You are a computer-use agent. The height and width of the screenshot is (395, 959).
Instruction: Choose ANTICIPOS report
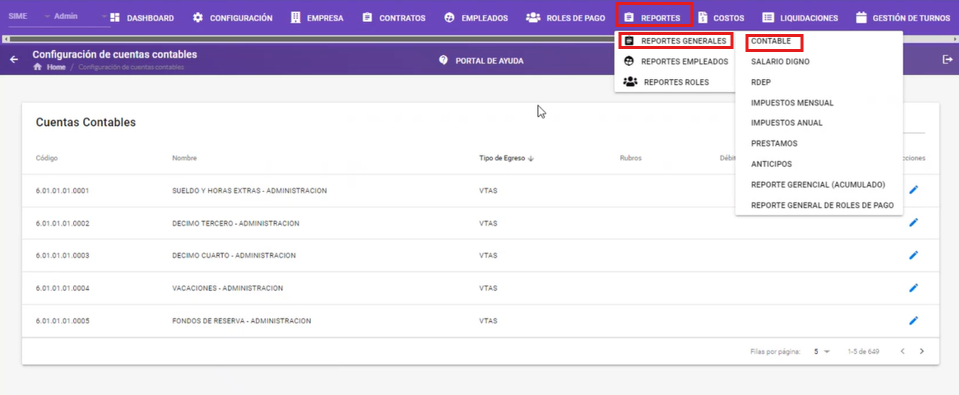pyautogui.click(x=771, y=164)
